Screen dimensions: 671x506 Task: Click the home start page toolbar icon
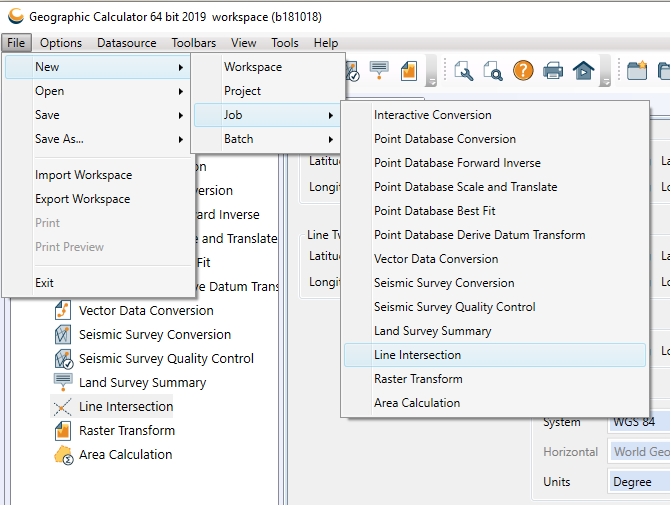(x=583, y=71)
